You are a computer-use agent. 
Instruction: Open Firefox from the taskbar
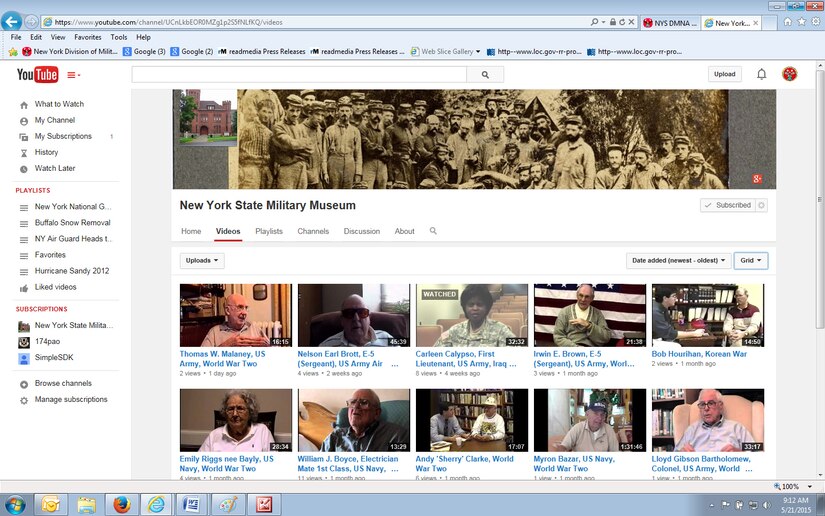pyautogui.click(x=121, y=503)
